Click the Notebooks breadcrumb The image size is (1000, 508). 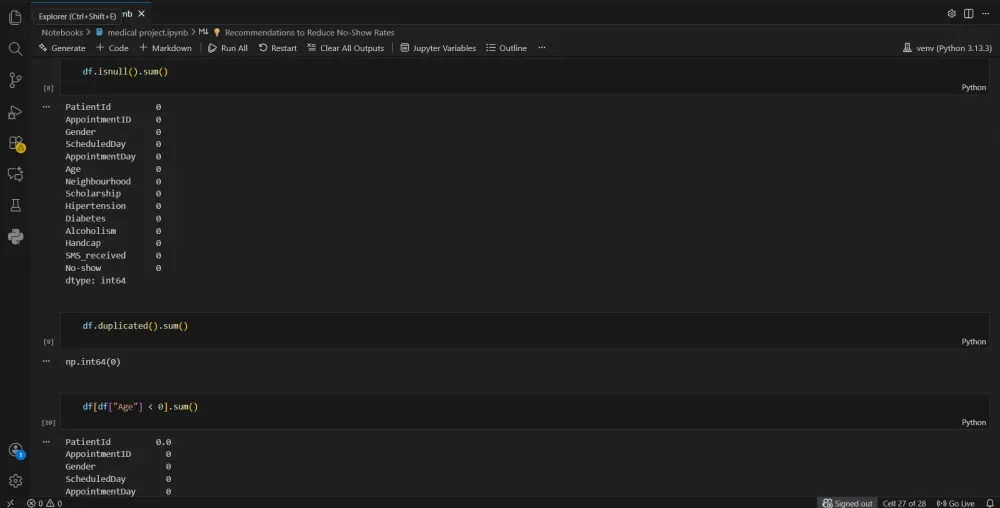(x=62, y=33)
